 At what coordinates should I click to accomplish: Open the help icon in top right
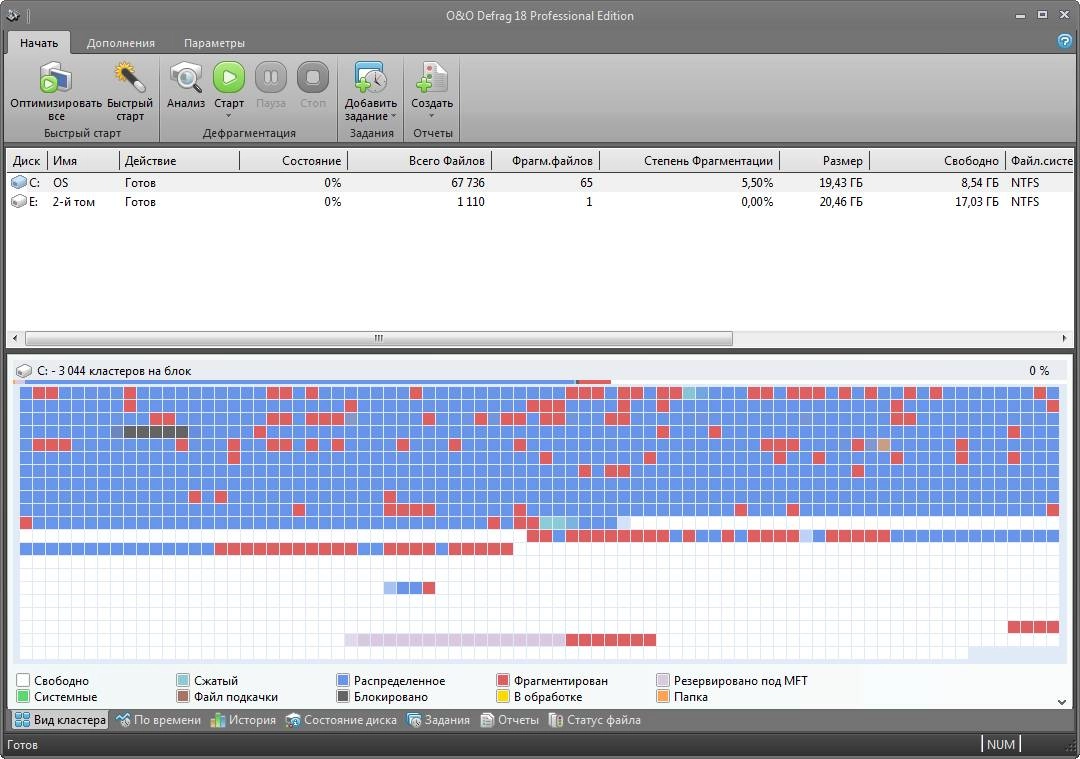coord(1064,41)
